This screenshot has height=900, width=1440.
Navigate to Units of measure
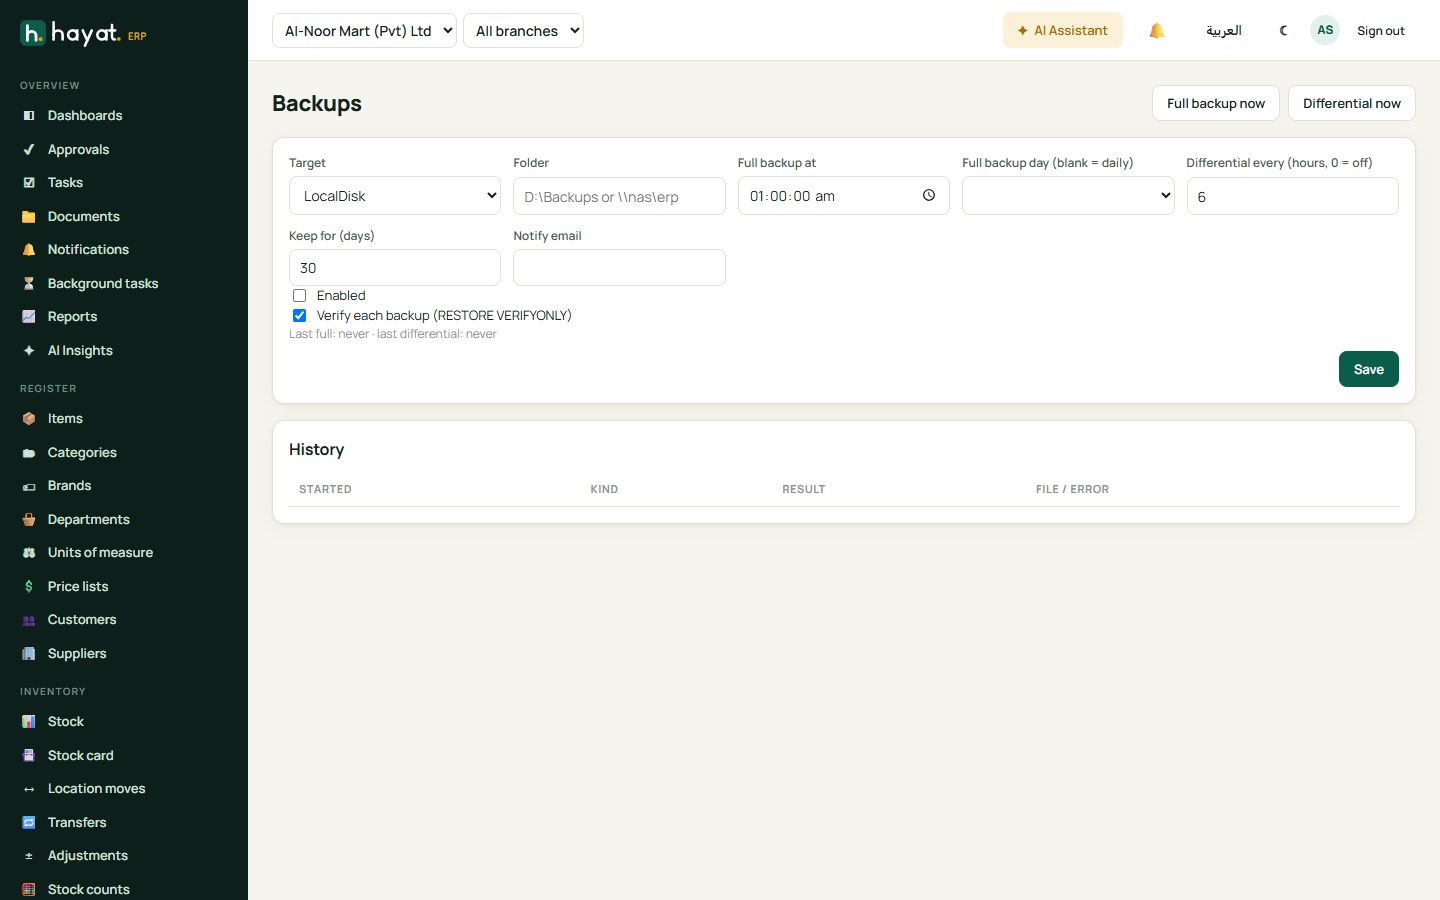click(x=100, y=553)
